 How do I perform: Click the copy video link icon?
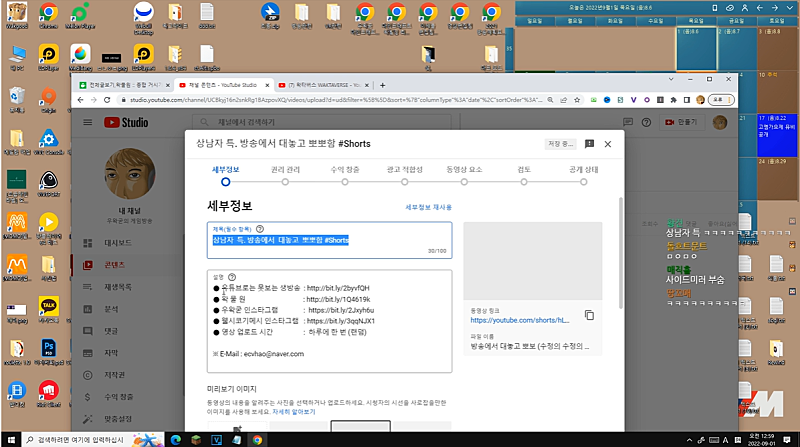[x=589, y=315]
